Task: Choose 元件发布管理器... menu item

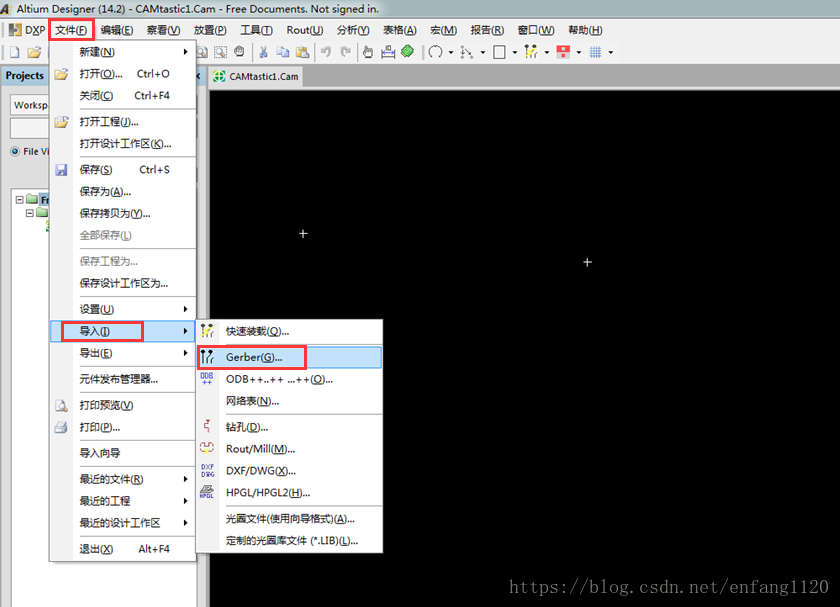Action: 123,379
